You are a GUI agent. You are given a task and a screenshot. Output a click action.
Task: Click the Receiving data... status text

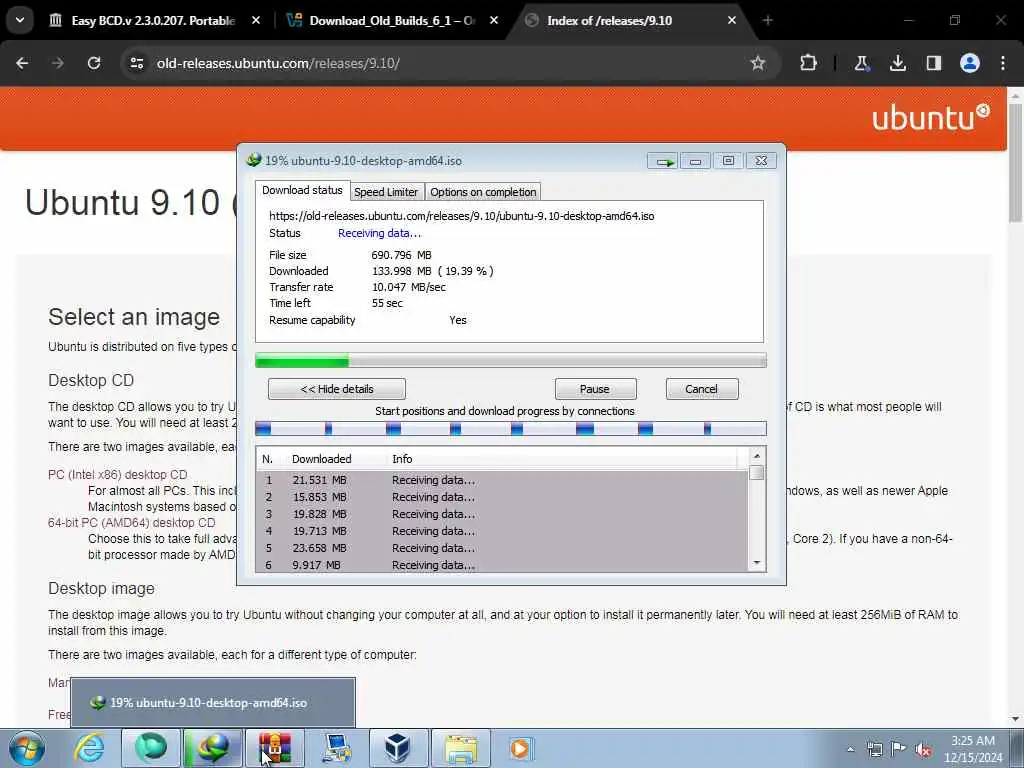coord(379,233)
